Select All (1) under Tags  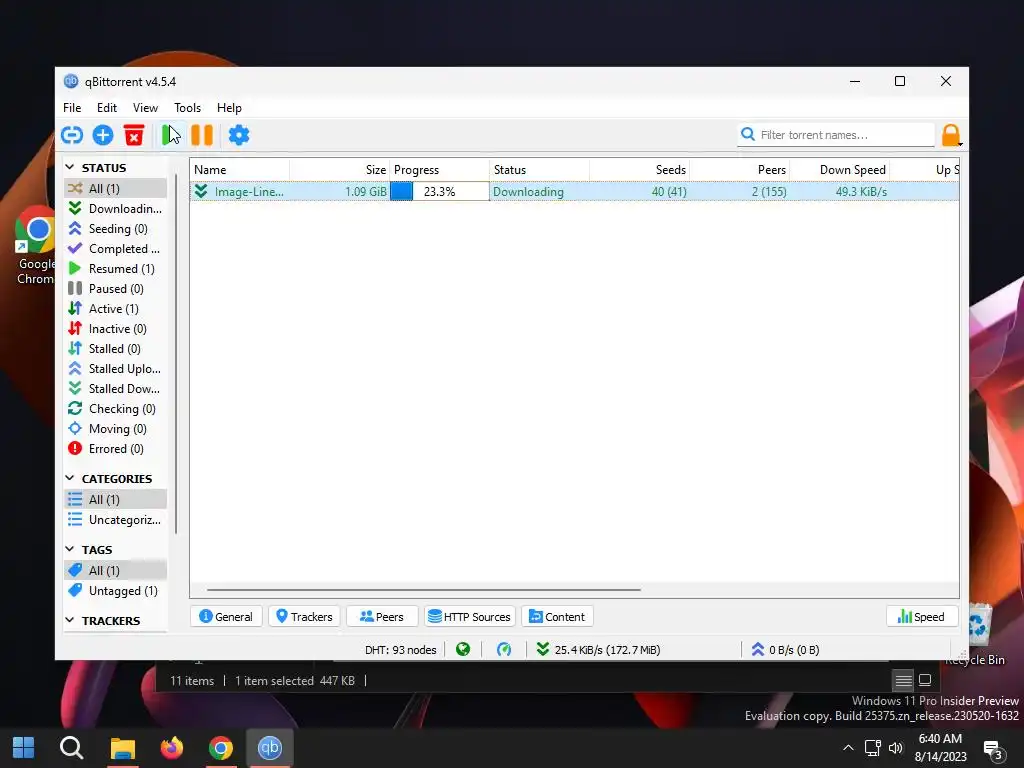116,570
